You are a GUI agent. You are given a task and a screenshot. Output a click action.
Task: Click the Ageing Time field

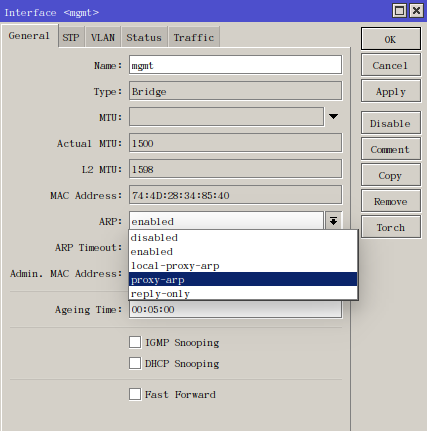(235, 309)
